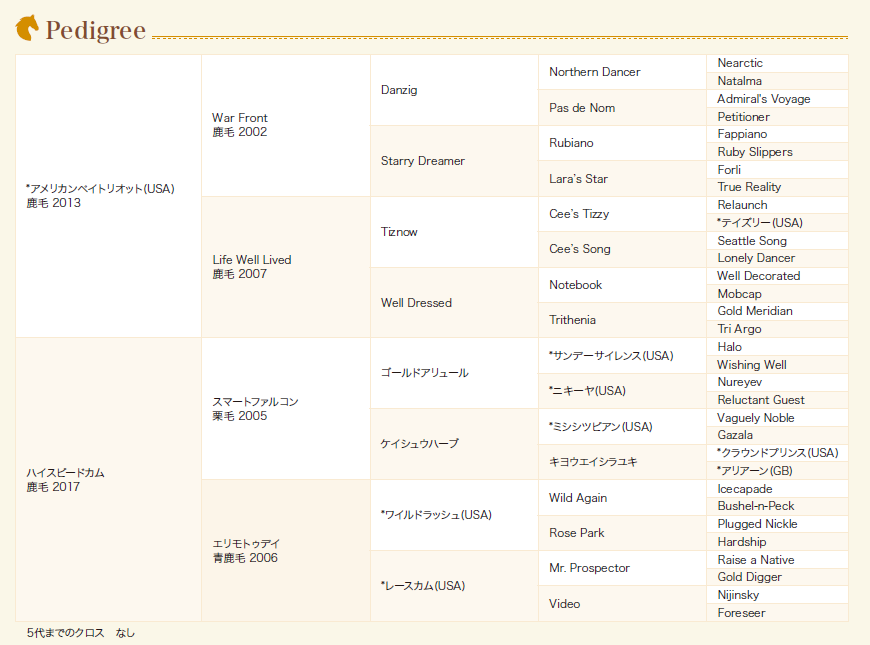Click the horse head icon beside Pedigree
Image resolution: width=870 pixels, height=645 pixels.
click(x=27, y=28)
